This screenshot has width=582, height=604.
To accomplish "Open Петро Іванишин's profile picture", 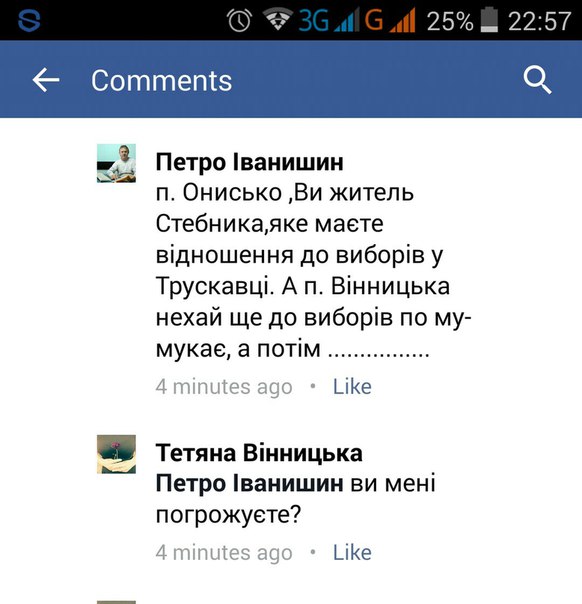I will (x=116, y=163).
